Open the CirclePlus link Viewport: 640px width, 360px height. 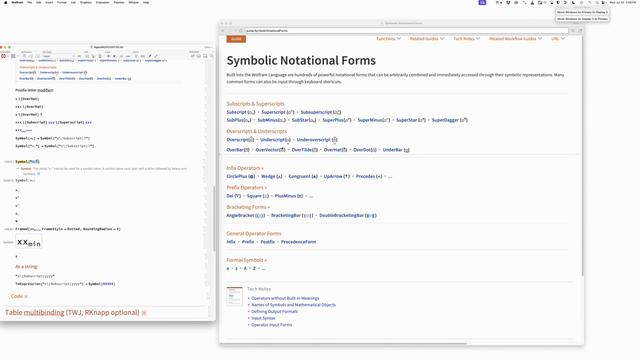click(x=241, y=177)
